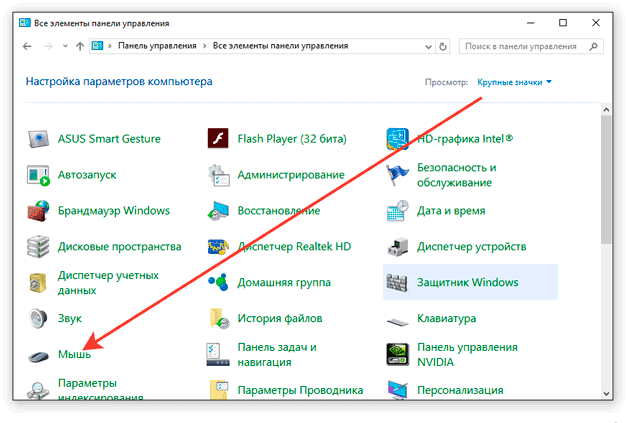Open the HD-графика Intel icon
Image resolution: width=628 pixels, height=423 pixels.
point(397,139)
